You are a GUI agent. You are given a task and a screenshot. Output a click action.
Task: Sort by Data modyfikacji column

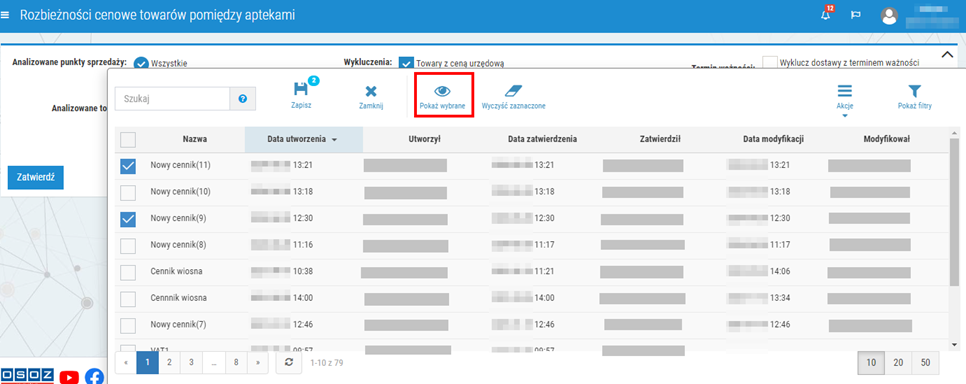773,139
